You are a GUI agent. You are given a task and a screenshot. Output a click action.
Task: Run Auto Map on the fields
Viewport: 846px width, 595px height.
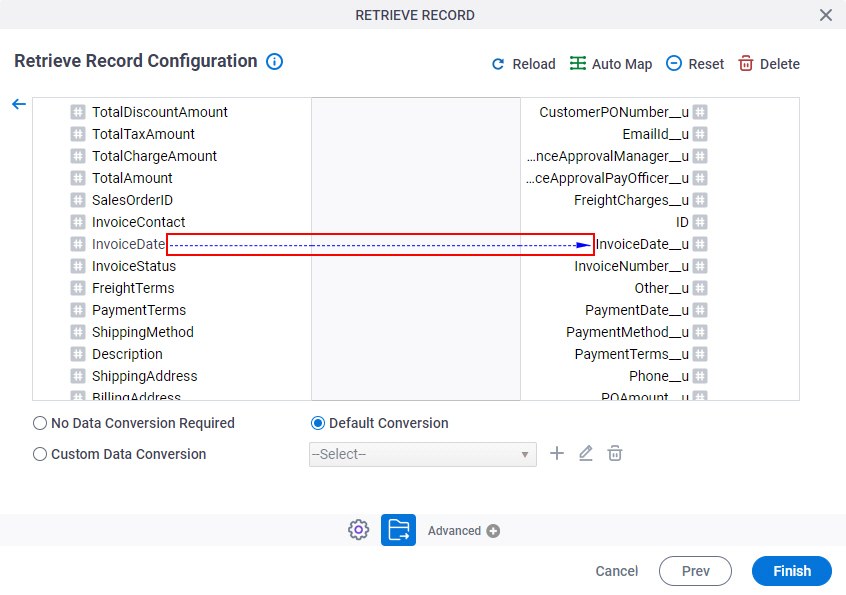point(610,64)
